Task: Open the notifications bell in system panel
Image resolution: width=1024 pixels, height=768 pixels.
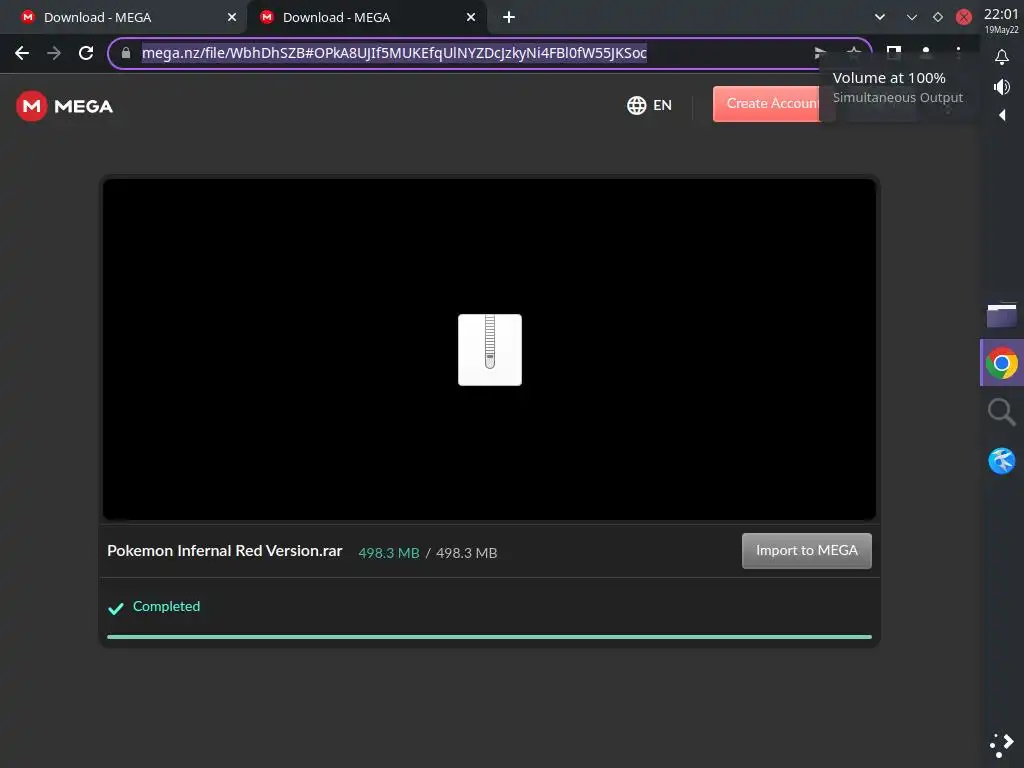Action: click(1002, 57)
